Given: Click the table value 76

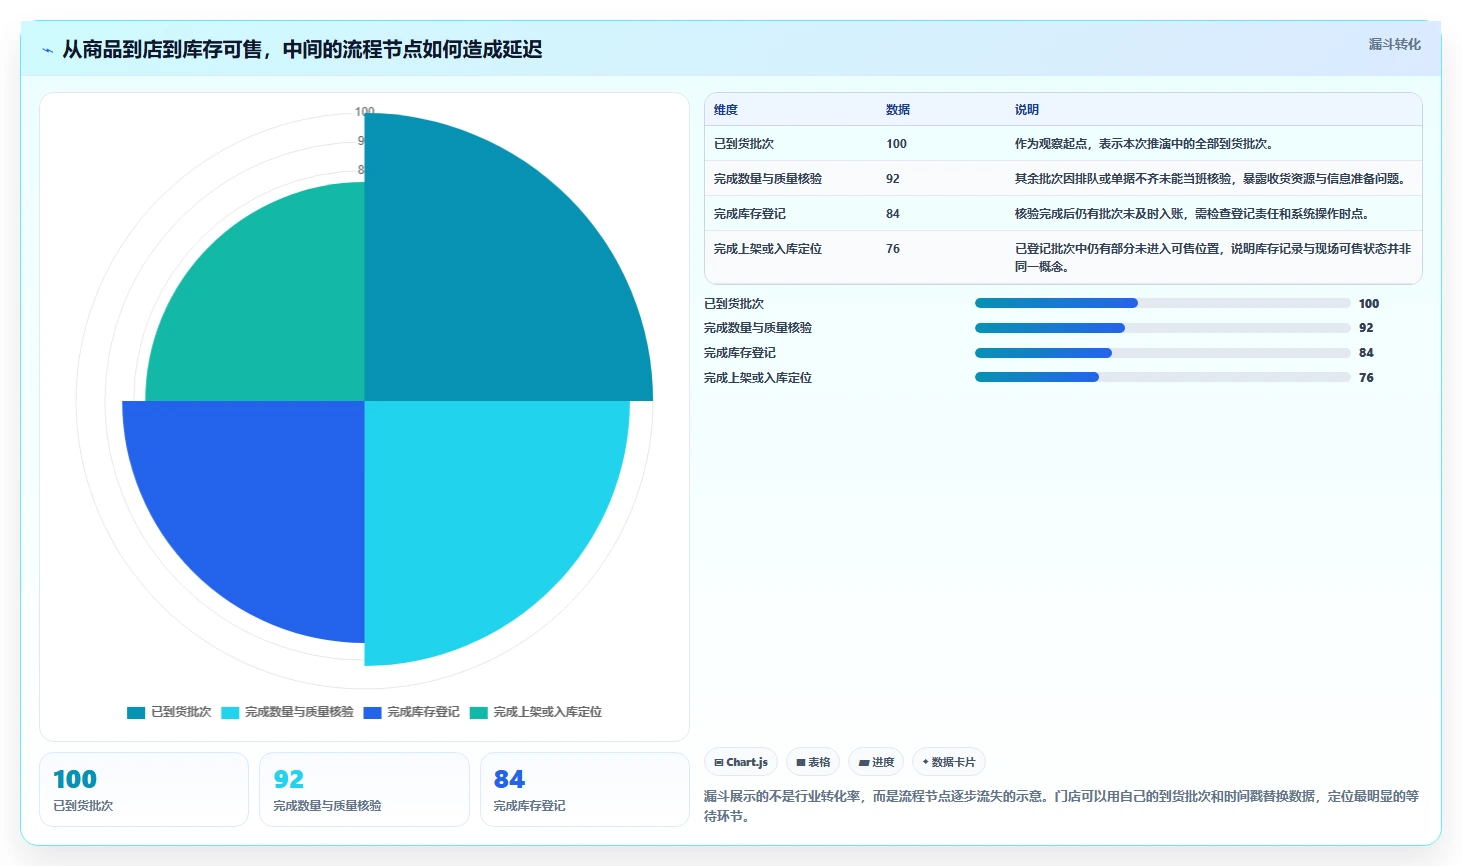Looking at the screenshot, I should pyautogui.click(x=893, y=249).
